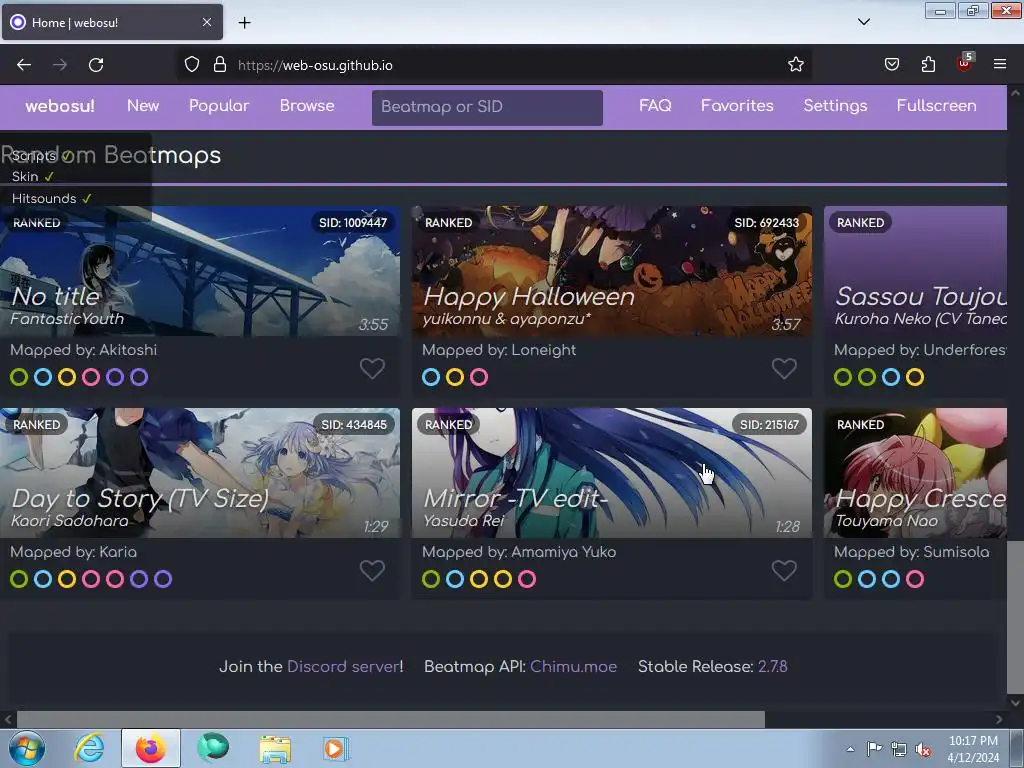The width and height of the screenshot is (1024, 768).
Task: Toggle Fullscreen from the navbar
Action: (936, 106)
